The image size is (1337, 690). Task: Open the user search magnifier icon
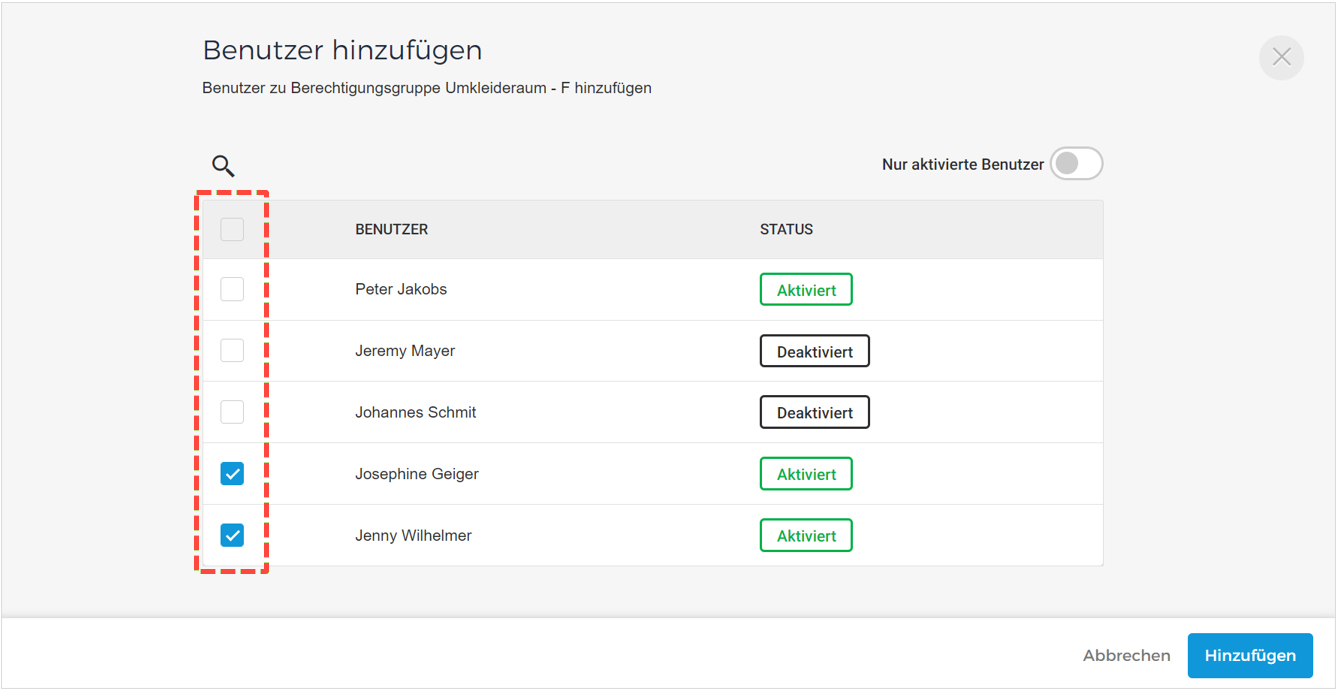223,166
